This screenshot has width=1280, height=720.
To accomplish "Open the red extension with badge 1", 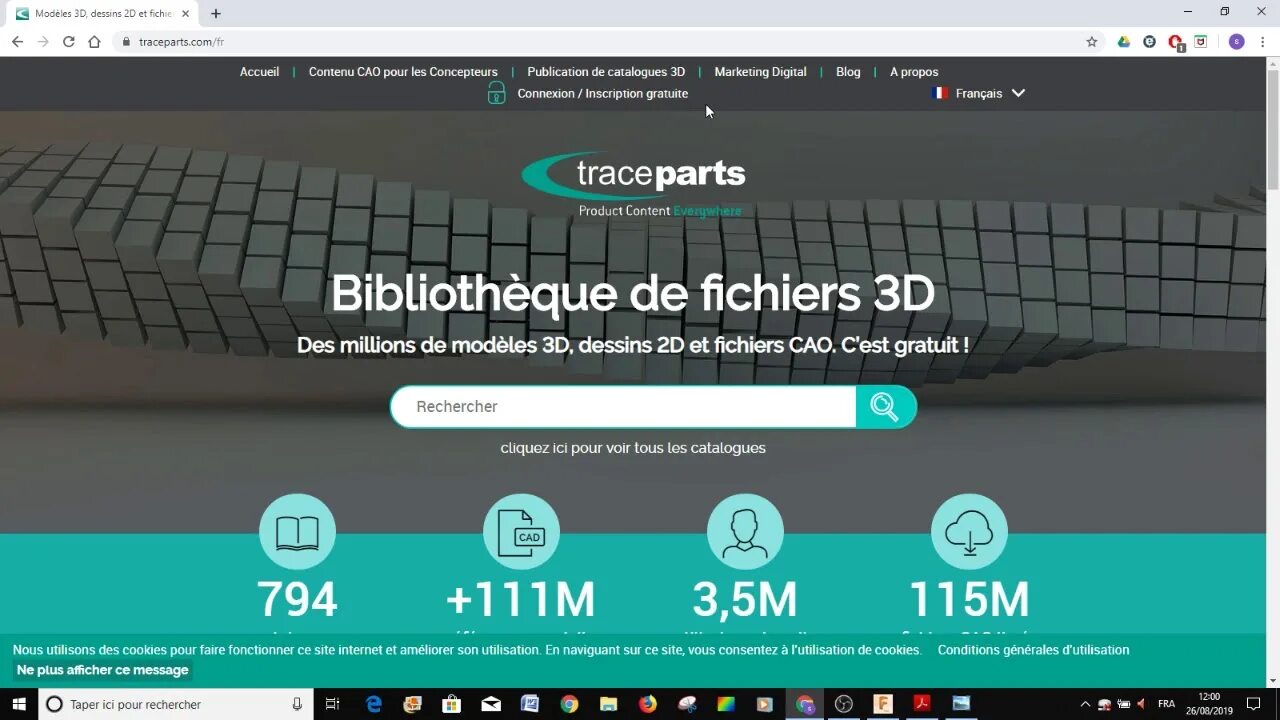I will (x=1176, y=42).
